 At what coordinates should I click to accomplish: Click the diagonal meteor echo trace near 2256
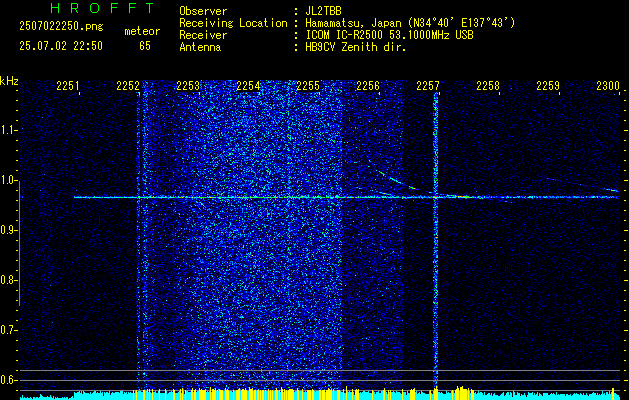395,181
